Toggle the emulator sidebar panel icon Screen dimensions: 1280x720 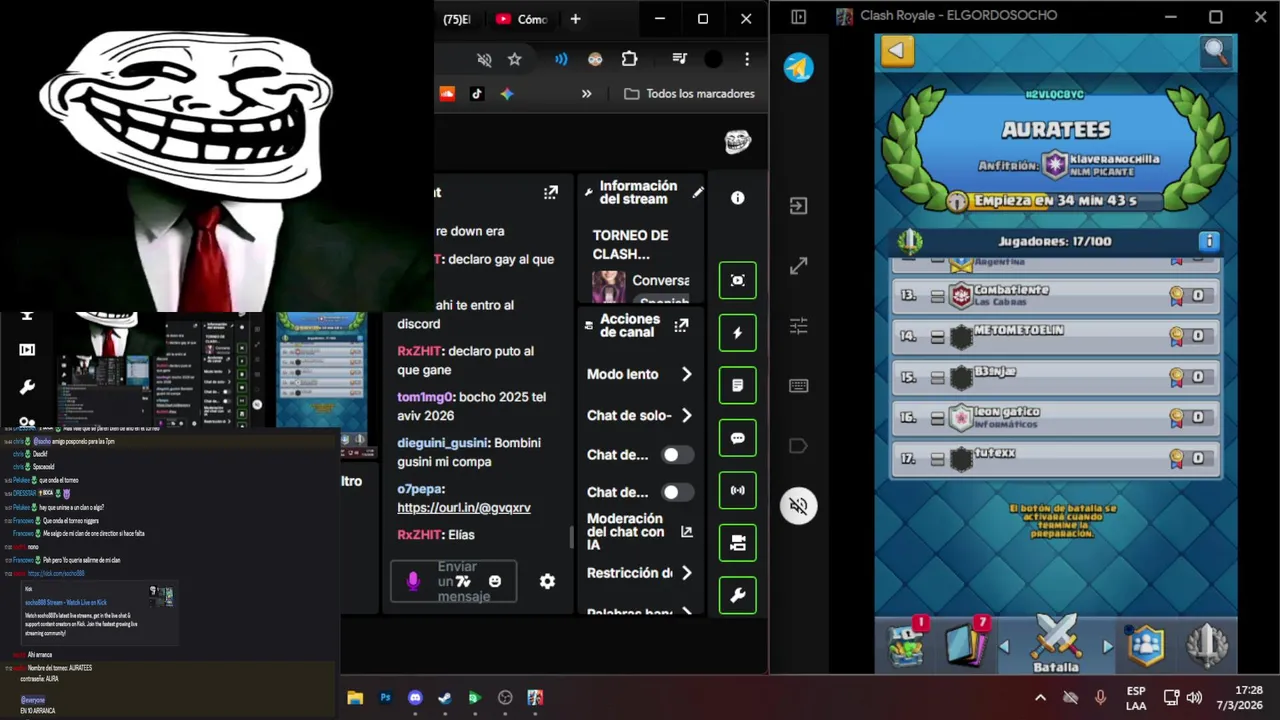click(798, 17)
